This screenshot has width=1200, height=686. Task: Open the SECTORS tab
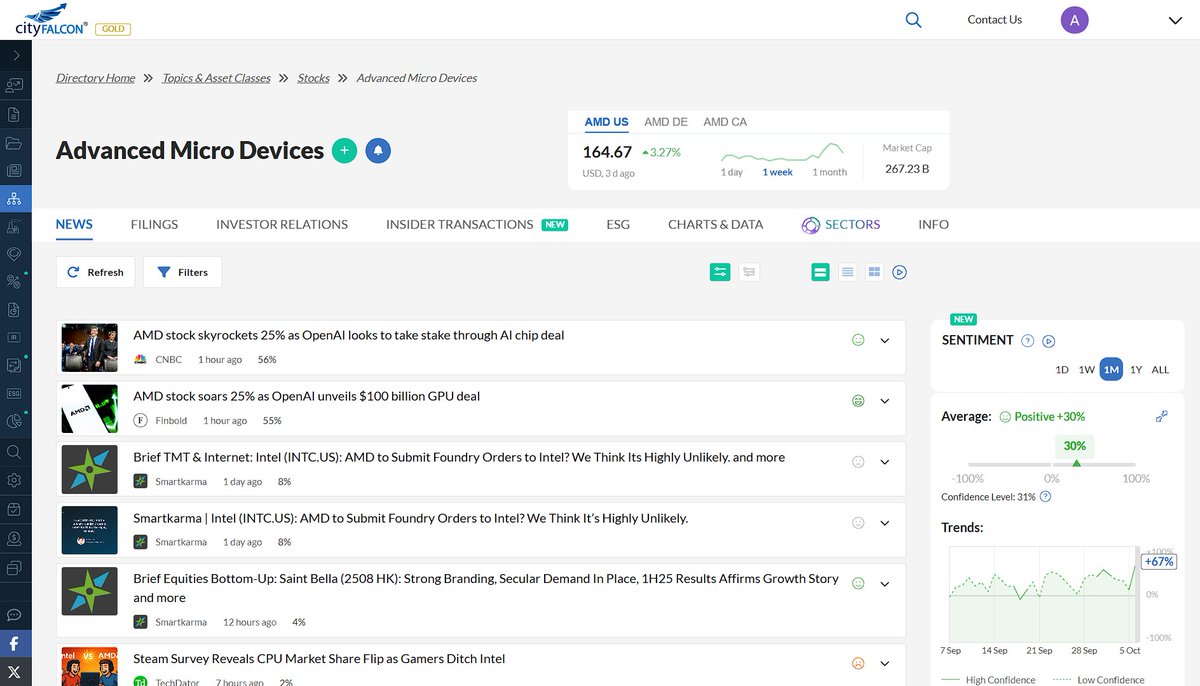841,225
